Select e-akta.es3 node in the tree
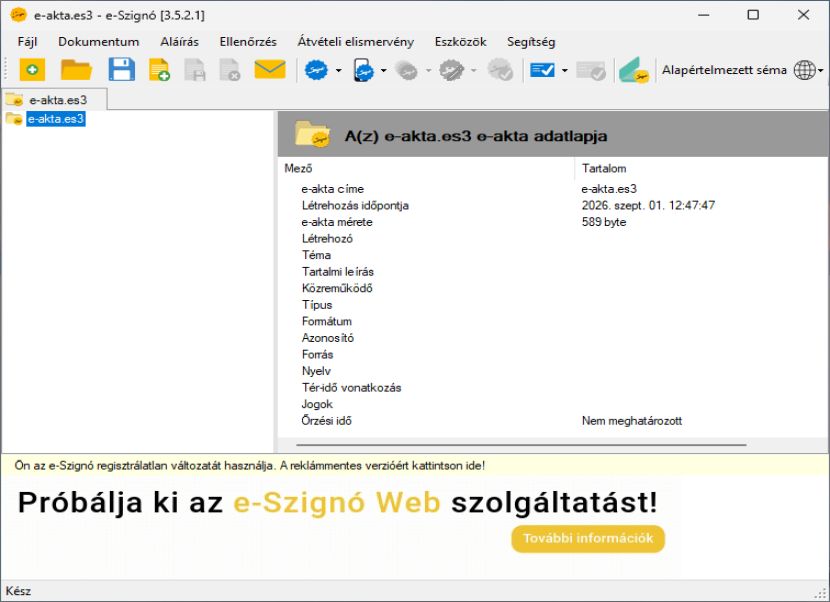This screenshot has width=830, height=602. point(56,119)
